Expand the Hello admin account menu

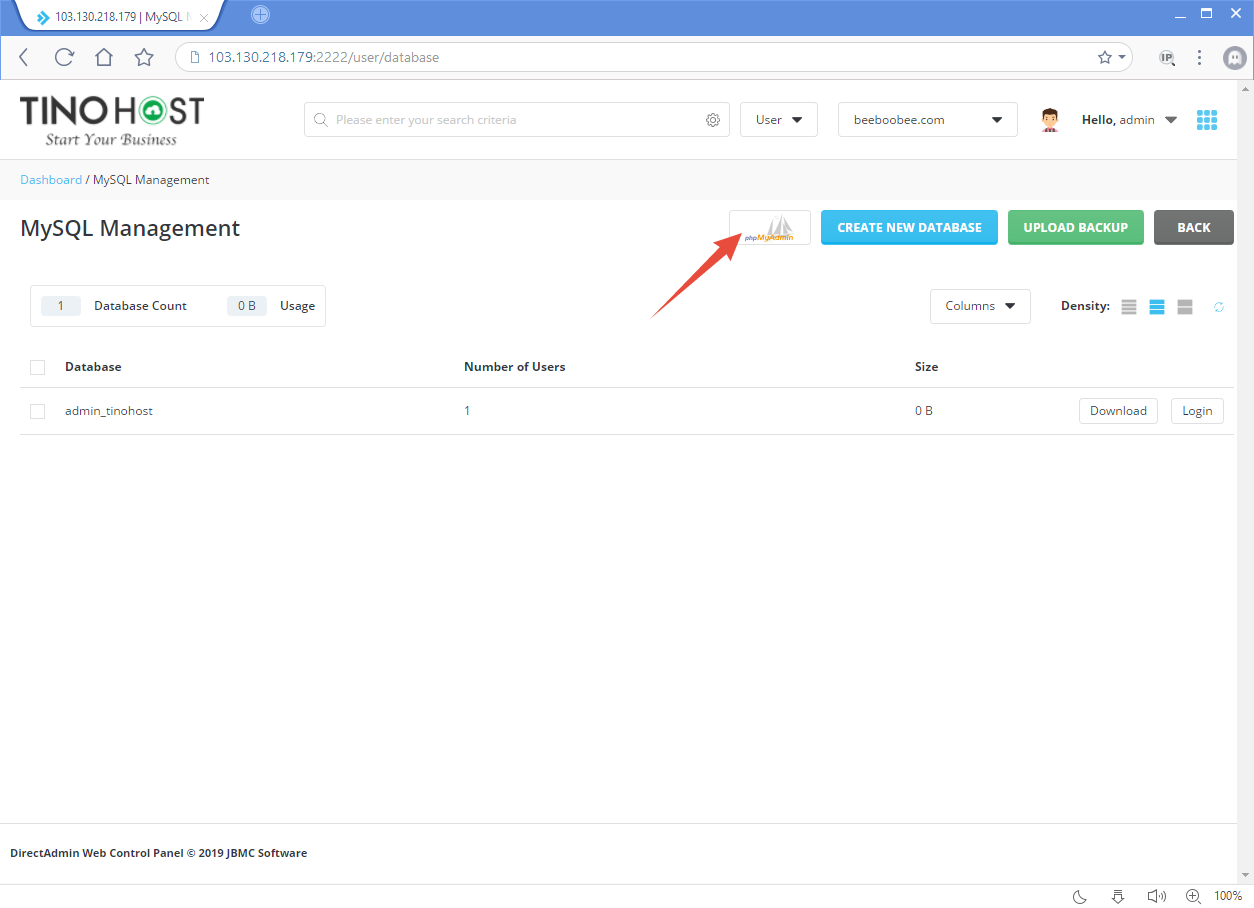[x=1129, y=119]
